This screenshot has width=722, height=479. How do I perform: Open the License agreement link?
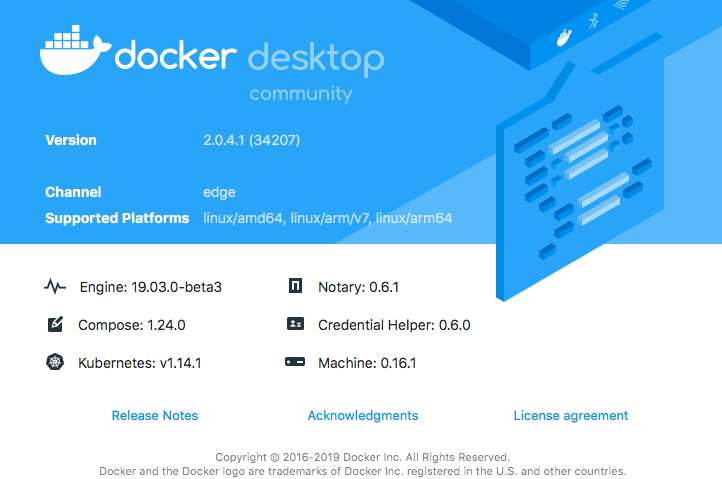tap(571, 415)
